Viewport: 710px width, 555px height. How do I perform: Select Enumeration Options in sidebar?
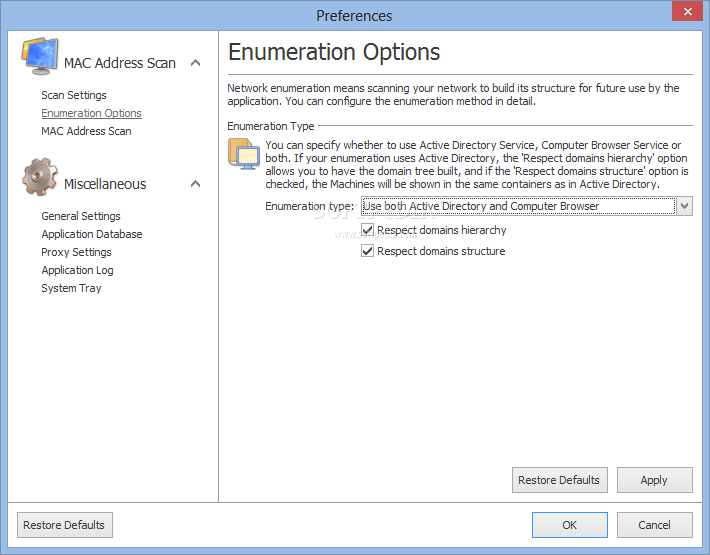click(91, 113)
